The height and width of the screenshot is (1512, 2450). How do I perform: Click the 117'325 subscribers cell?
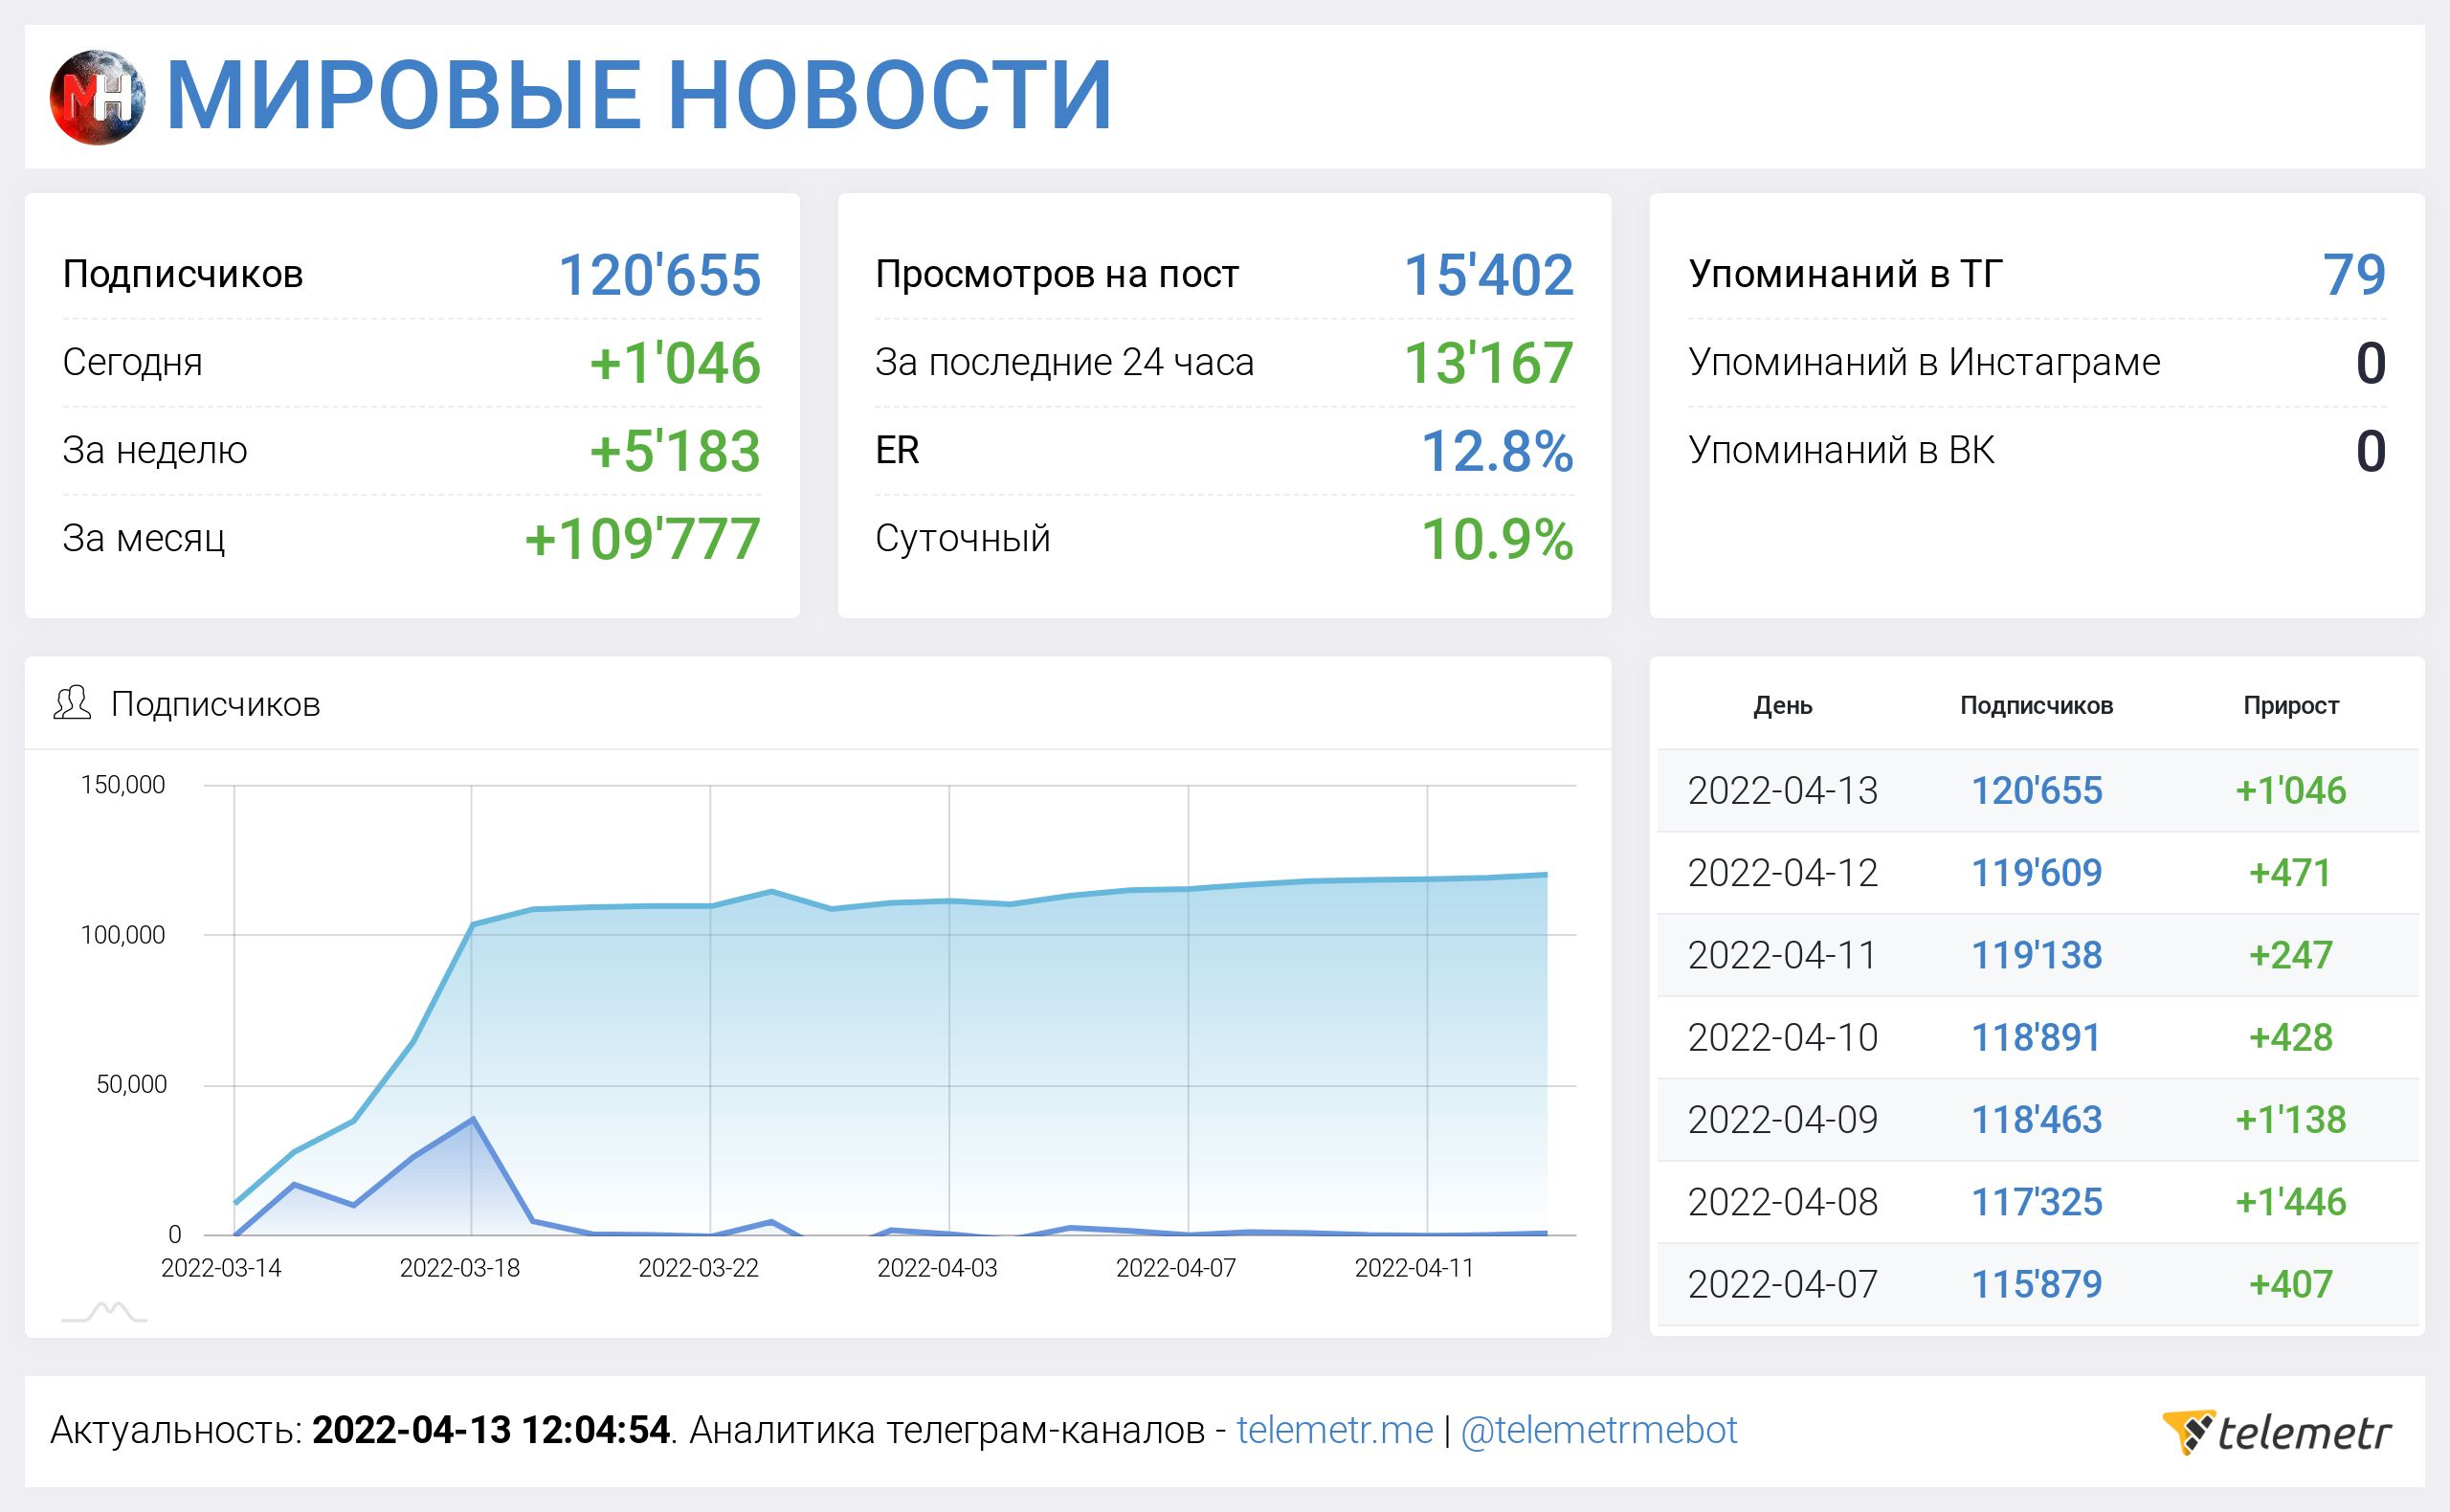pyautogui.click(x=2036, y=1201)
